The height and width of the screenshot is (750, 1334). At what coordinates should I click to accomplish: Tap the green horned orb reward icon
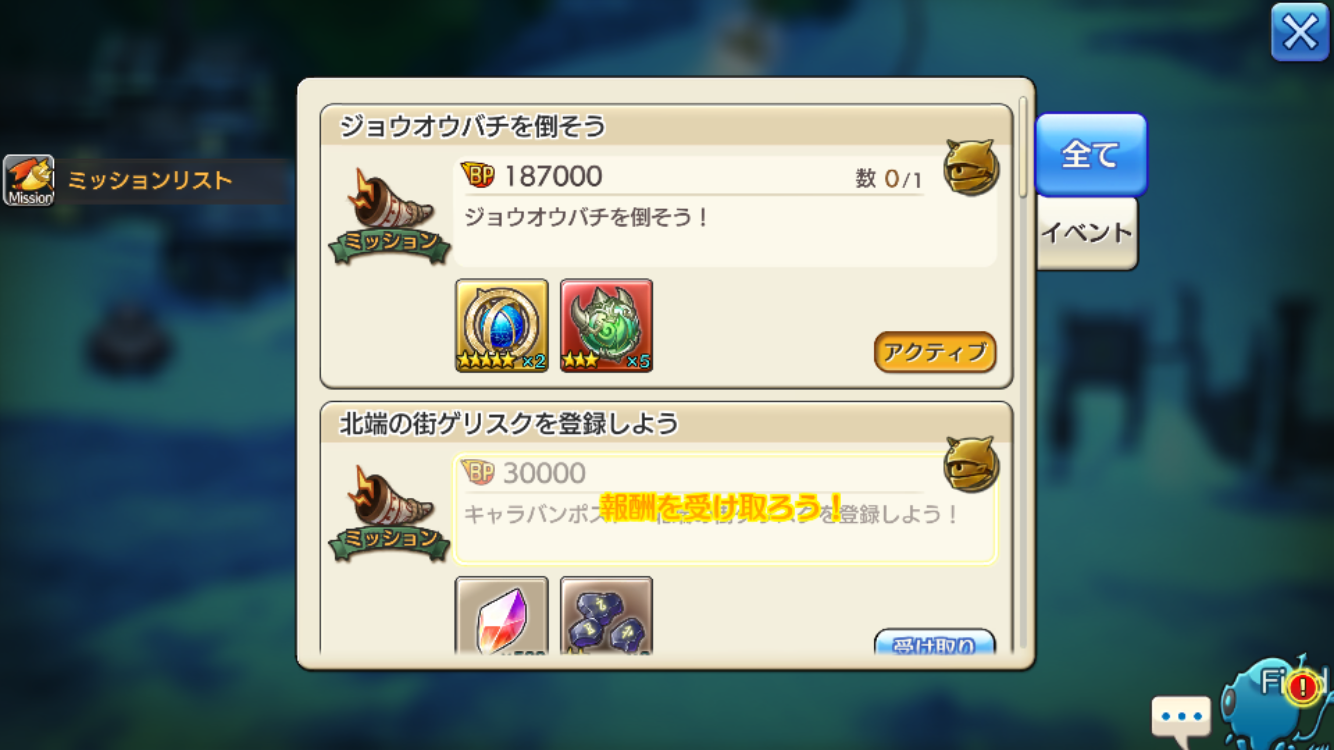(x=607, y=326)
